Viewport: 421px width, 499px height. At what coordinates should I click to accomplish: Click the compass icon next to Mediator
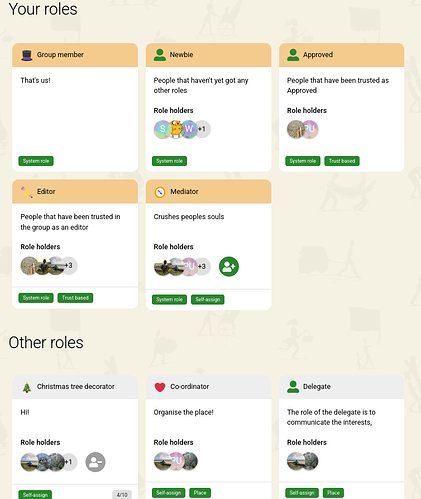[x=160, y=192]
